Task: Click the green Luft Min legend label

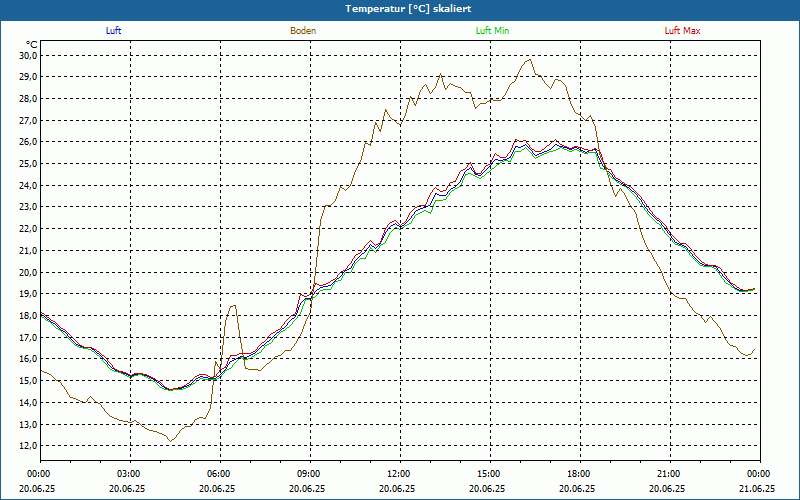Action: pos(492,31)
